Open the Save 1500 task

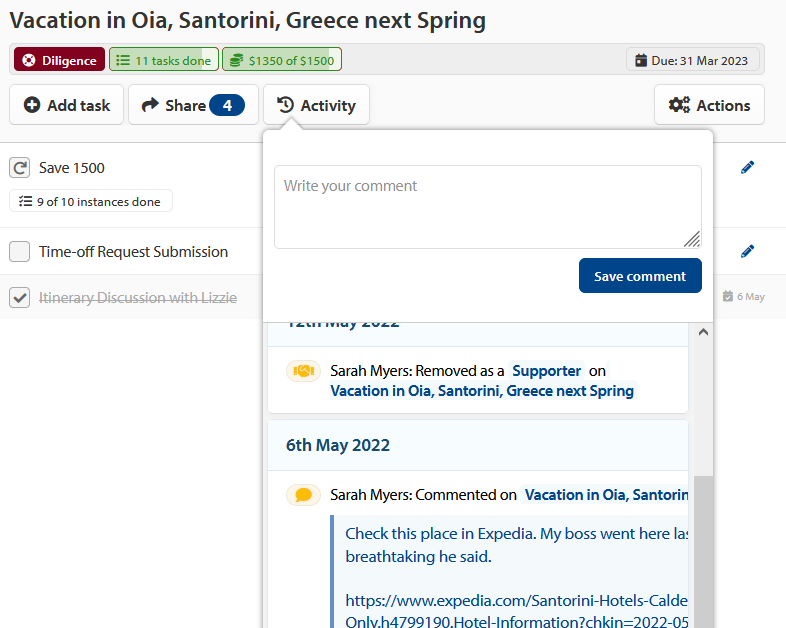point(72,168)
